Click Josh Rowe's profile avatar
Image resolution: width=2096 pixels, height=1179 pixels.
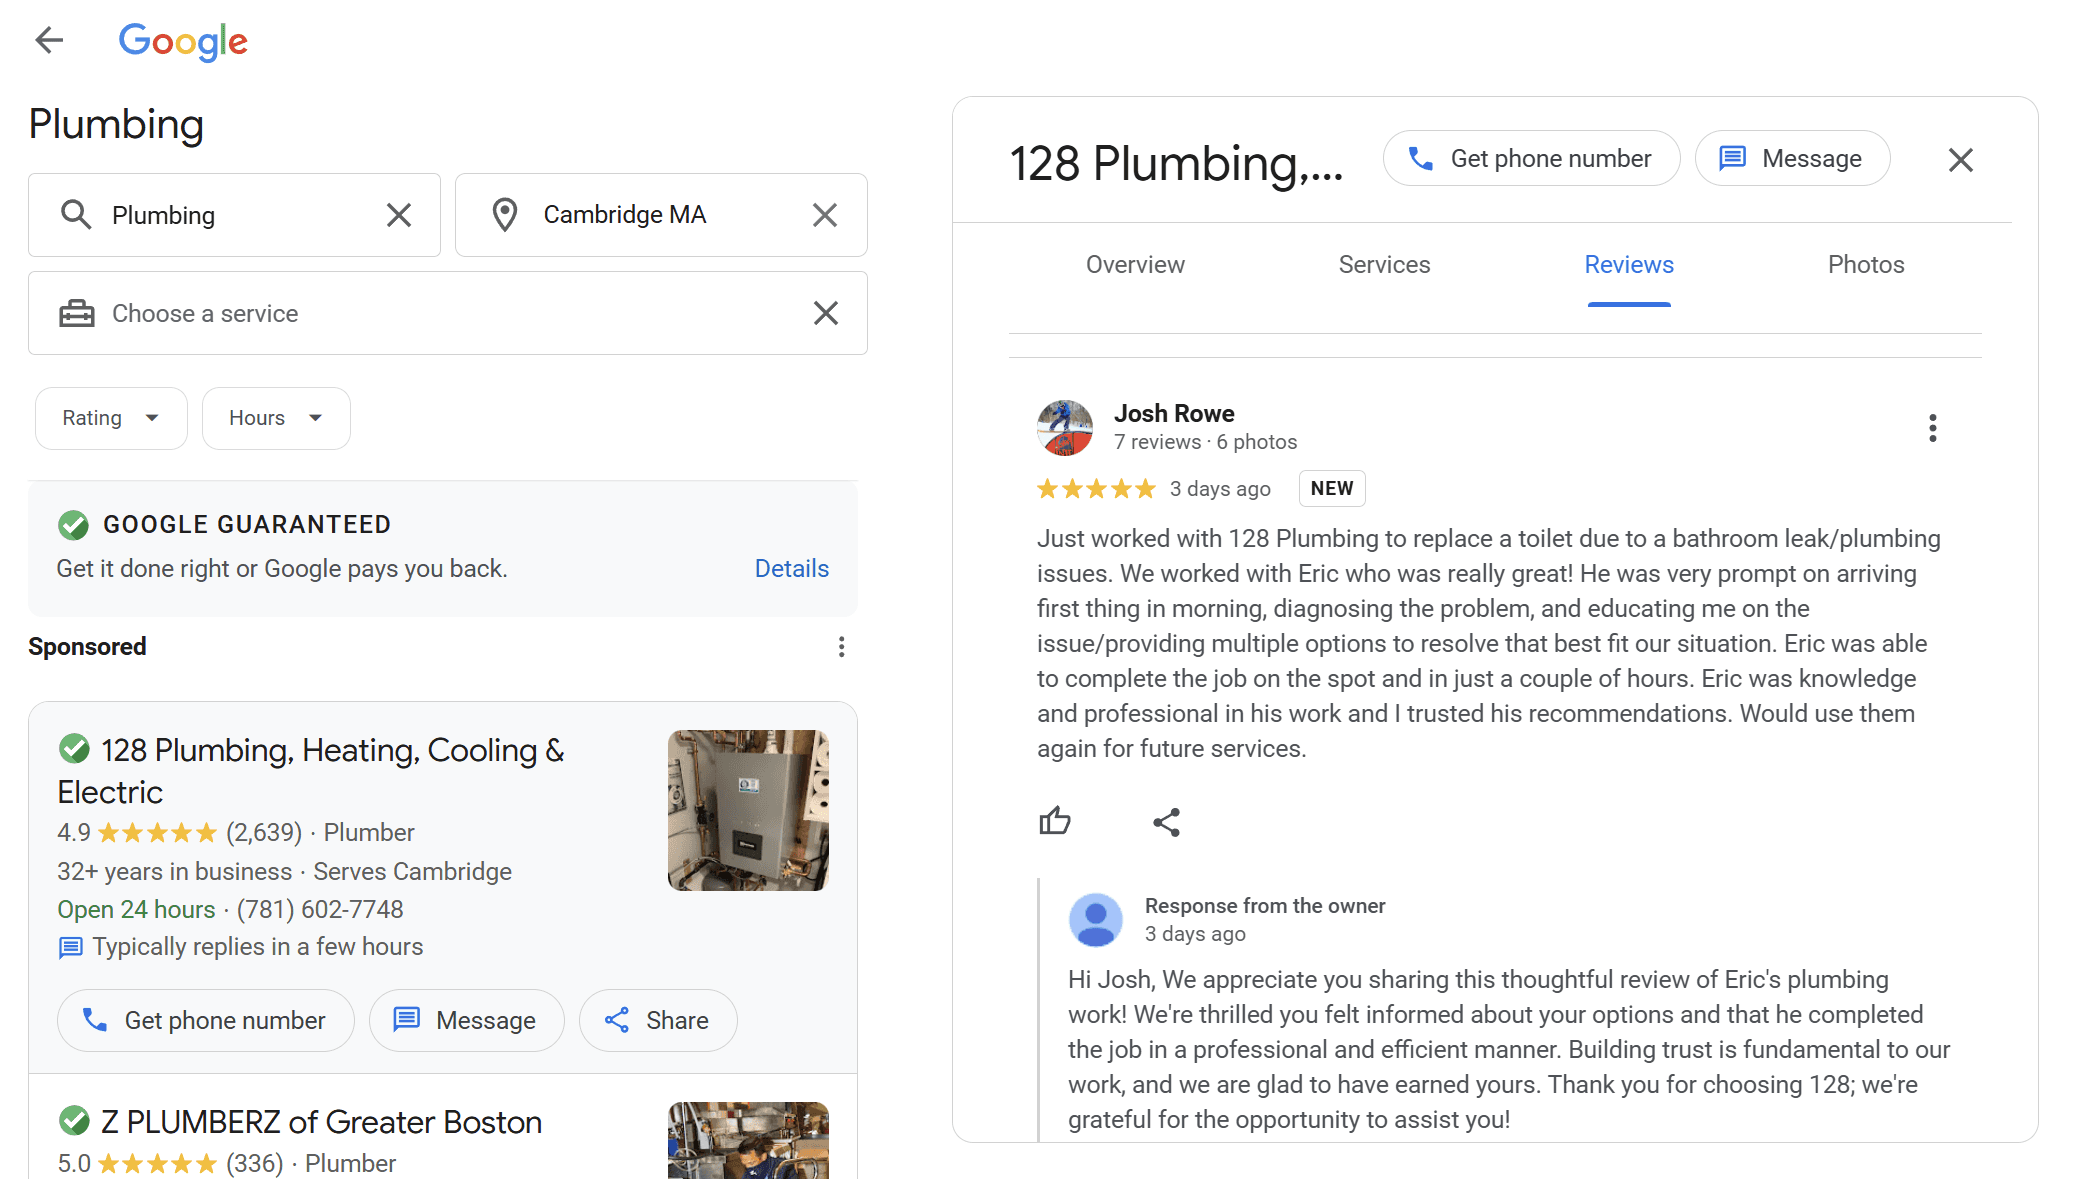pyautogui.click(x=1065, y=428)
